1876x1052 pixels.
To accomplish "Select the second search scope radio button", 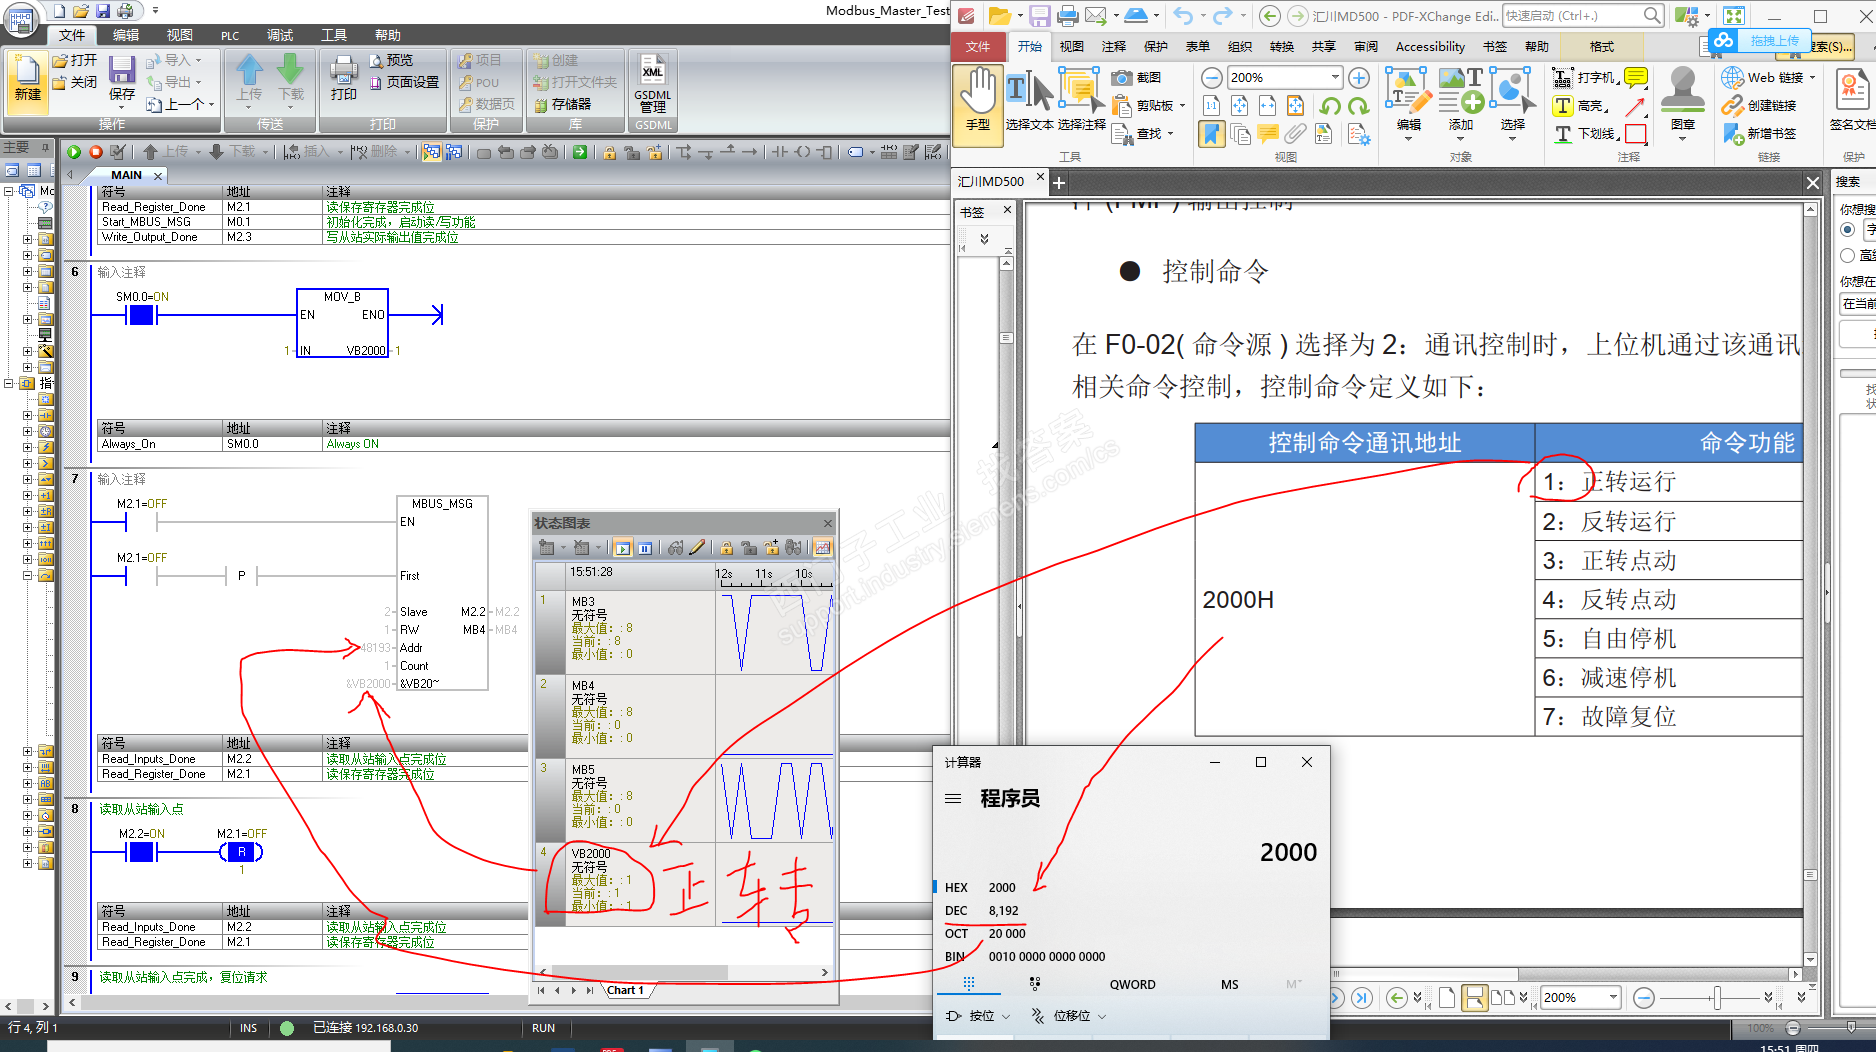I will click(1848, 255).
